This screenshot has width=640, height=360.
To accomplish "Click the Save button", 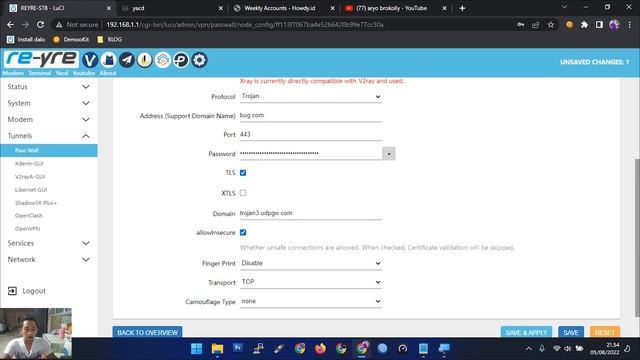I will pos(571,332).
